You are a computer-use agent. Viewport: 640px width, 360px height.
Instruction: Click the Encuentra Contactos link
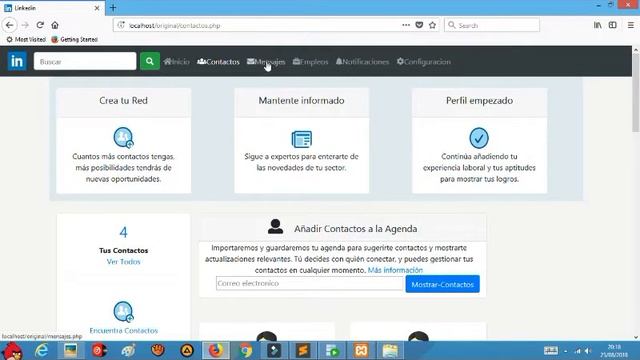[123, 330]
